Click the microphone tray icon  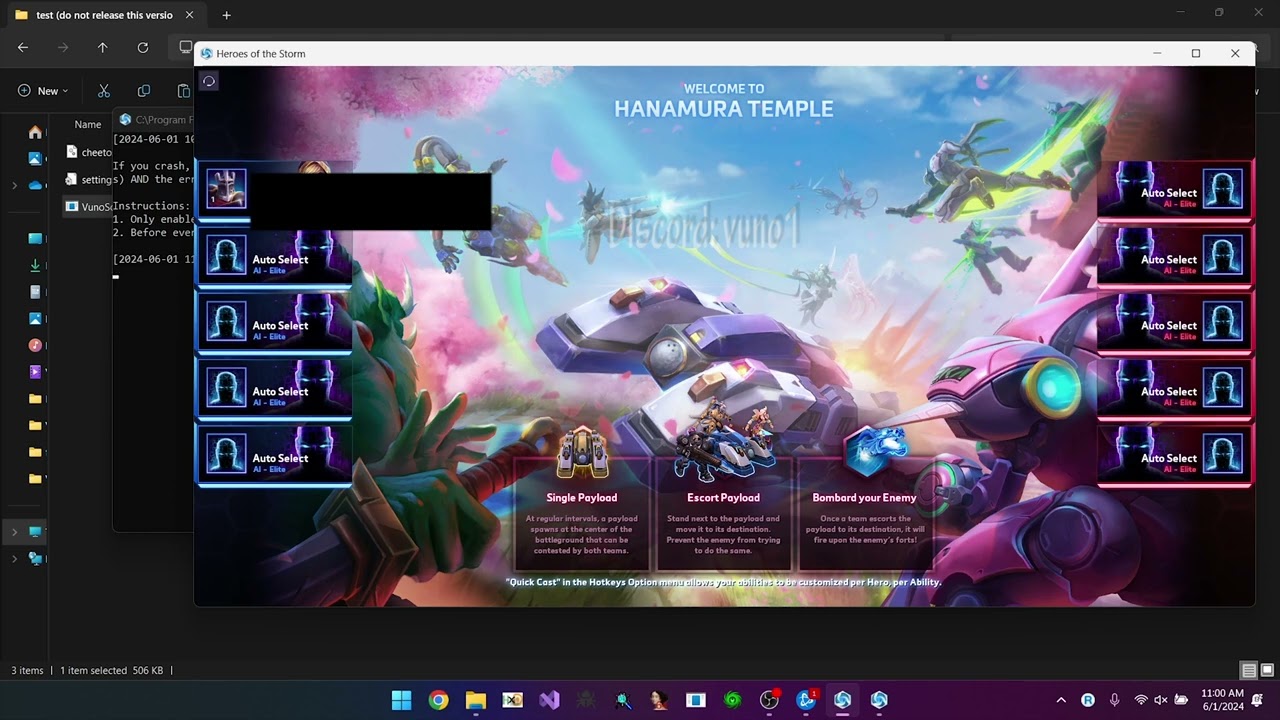click(x=1115, y=700)
